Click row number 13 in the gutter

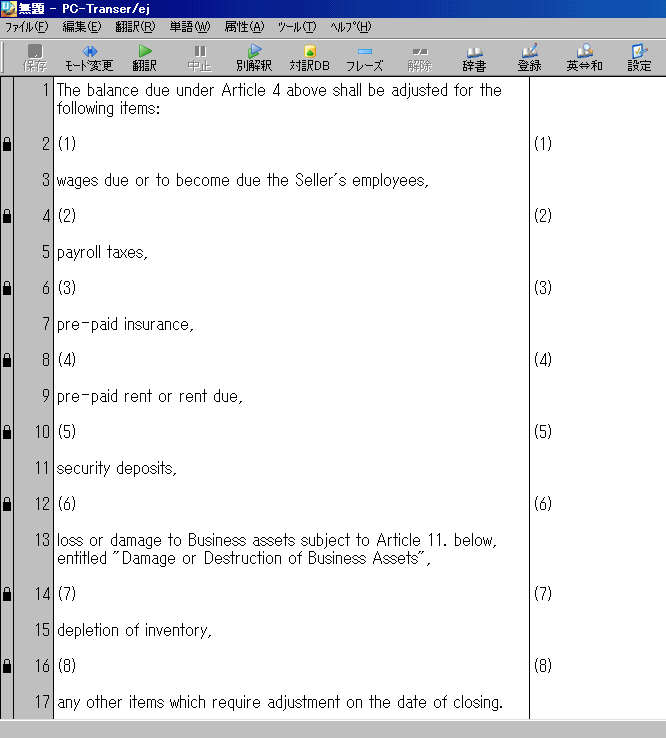(42, 540)
